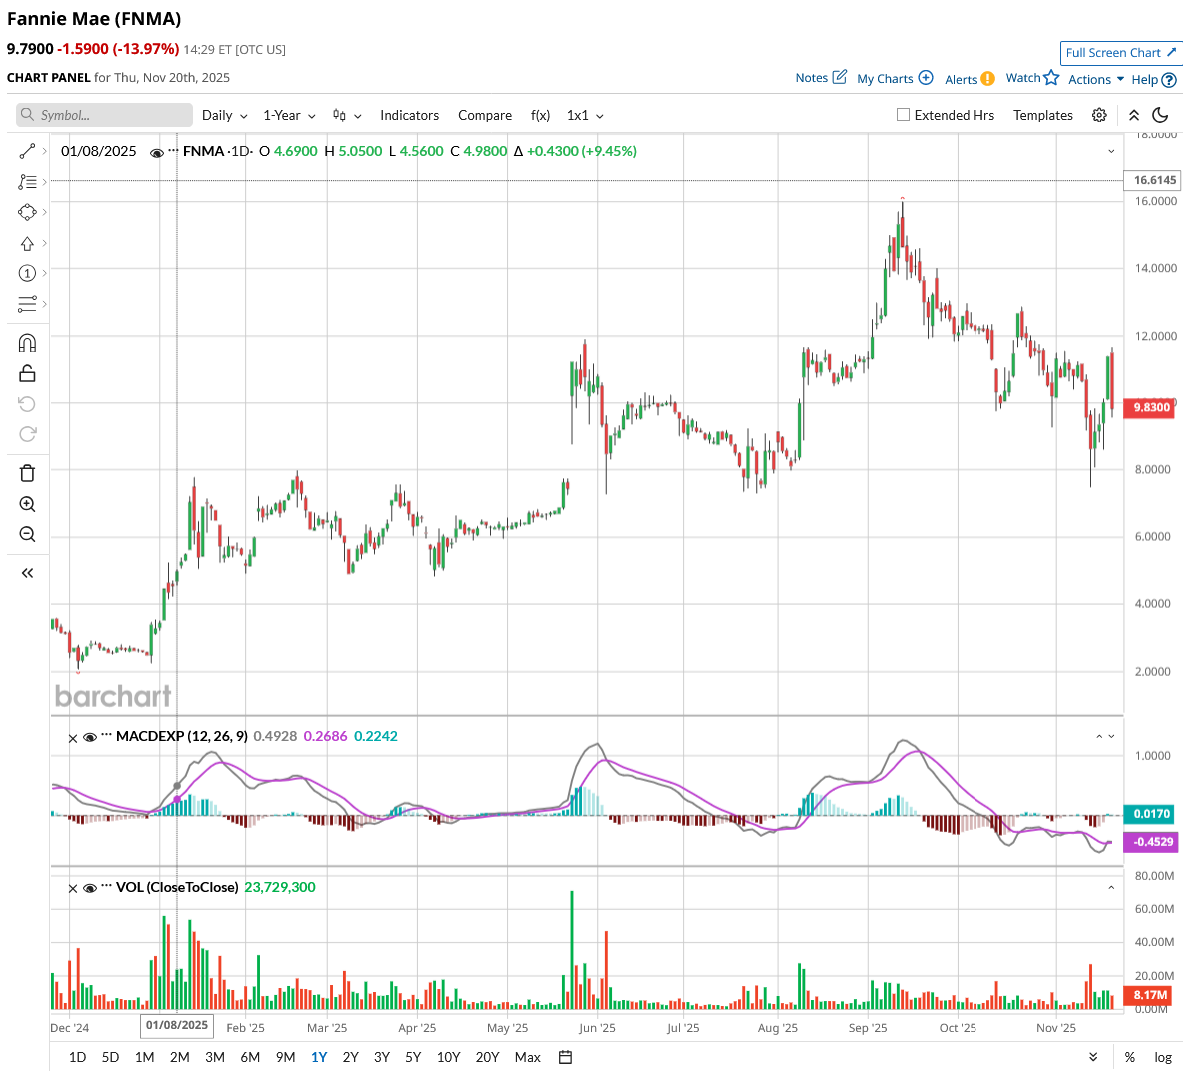Collapse the left drawing toolbar
Screen dimensions: 1183x1071
27,573
